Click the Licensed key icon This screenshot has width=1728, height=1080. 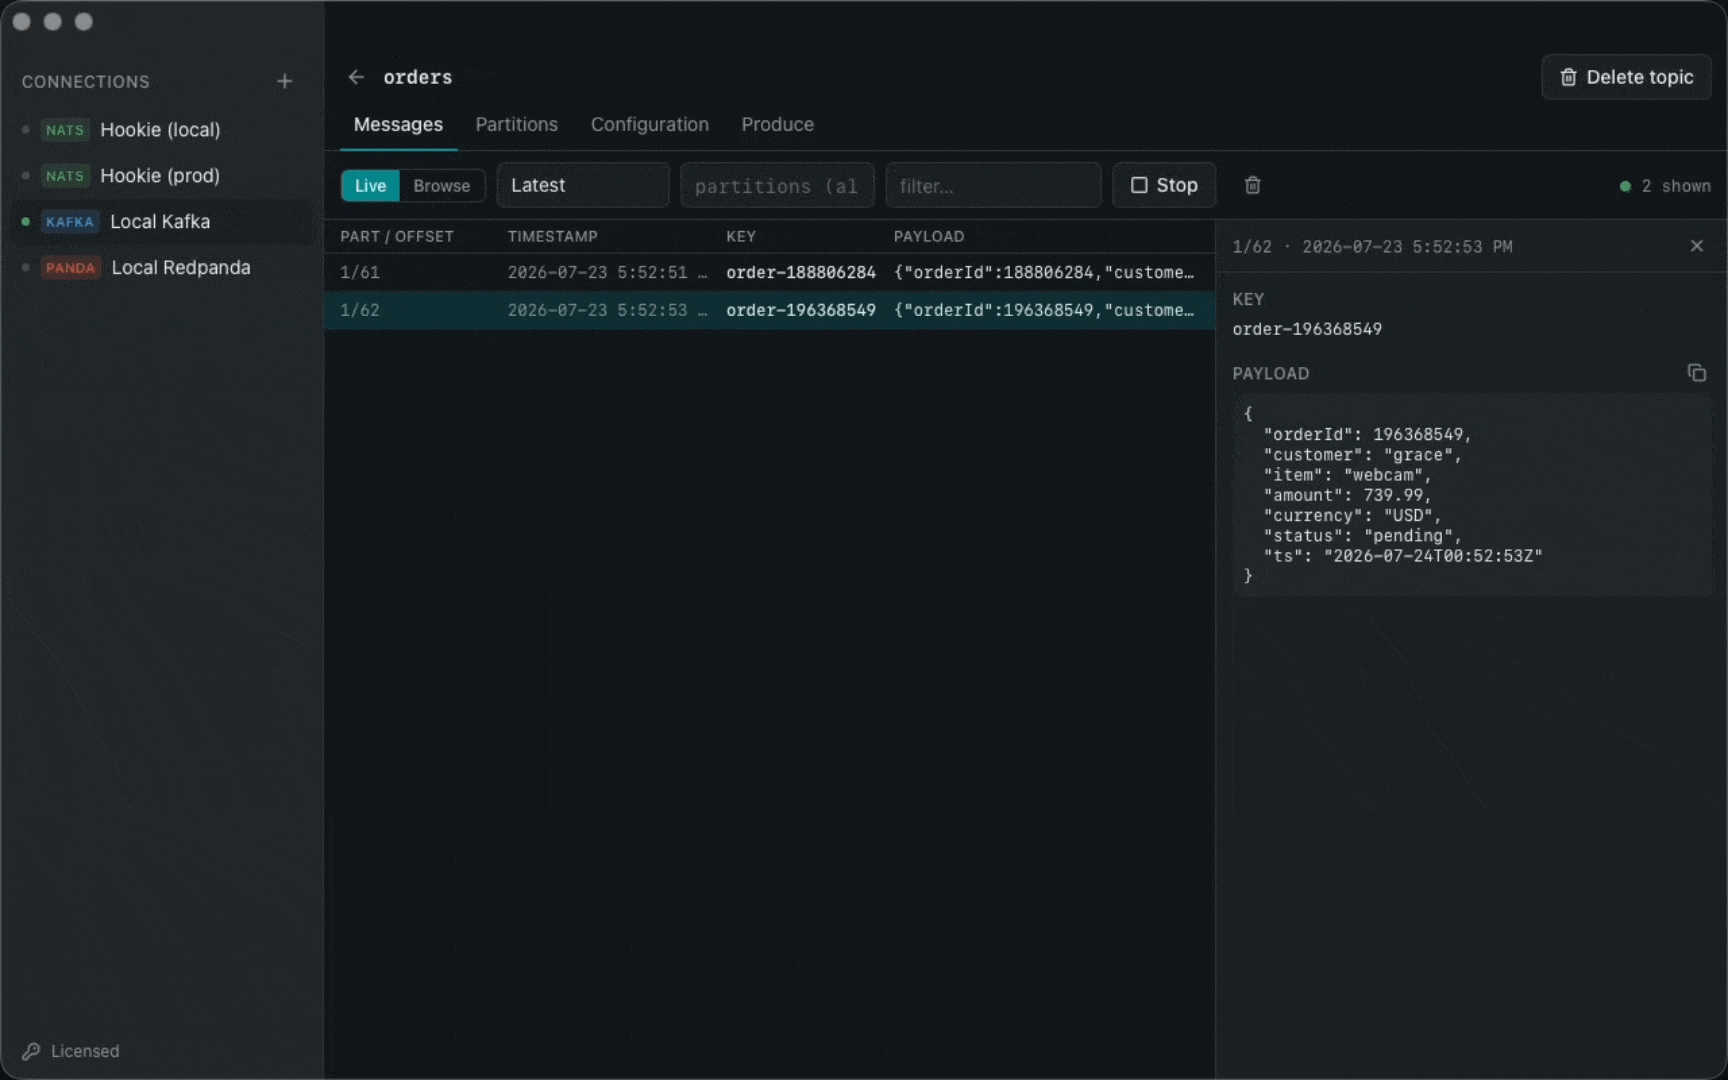click(31, 1051)
